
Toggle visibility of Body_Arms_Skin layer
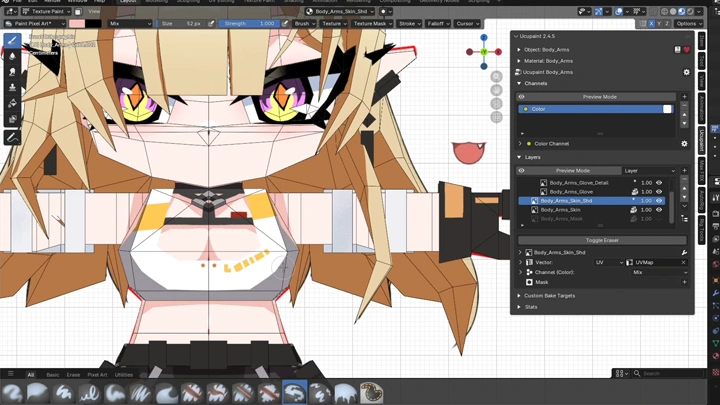click(659, 210)
